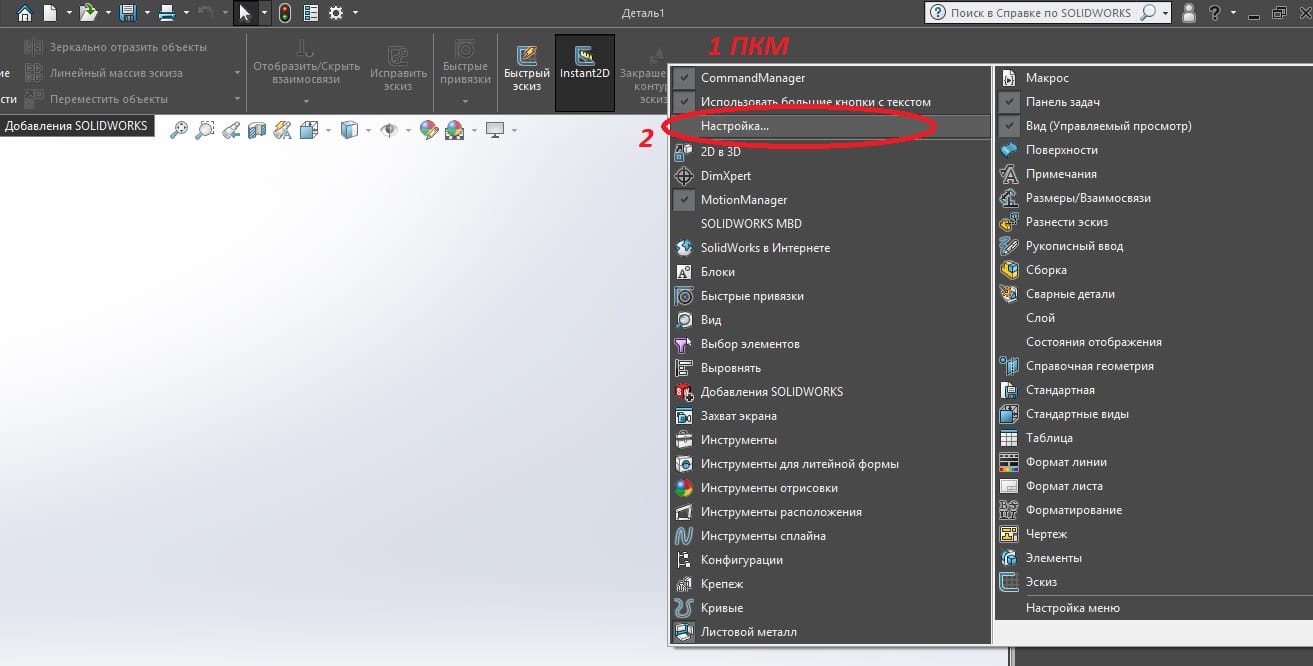Screen dimensions: 1313x666
Task: Expand the Print dropdown arrow
Action: pyautogui.click(x=185, y=13)
